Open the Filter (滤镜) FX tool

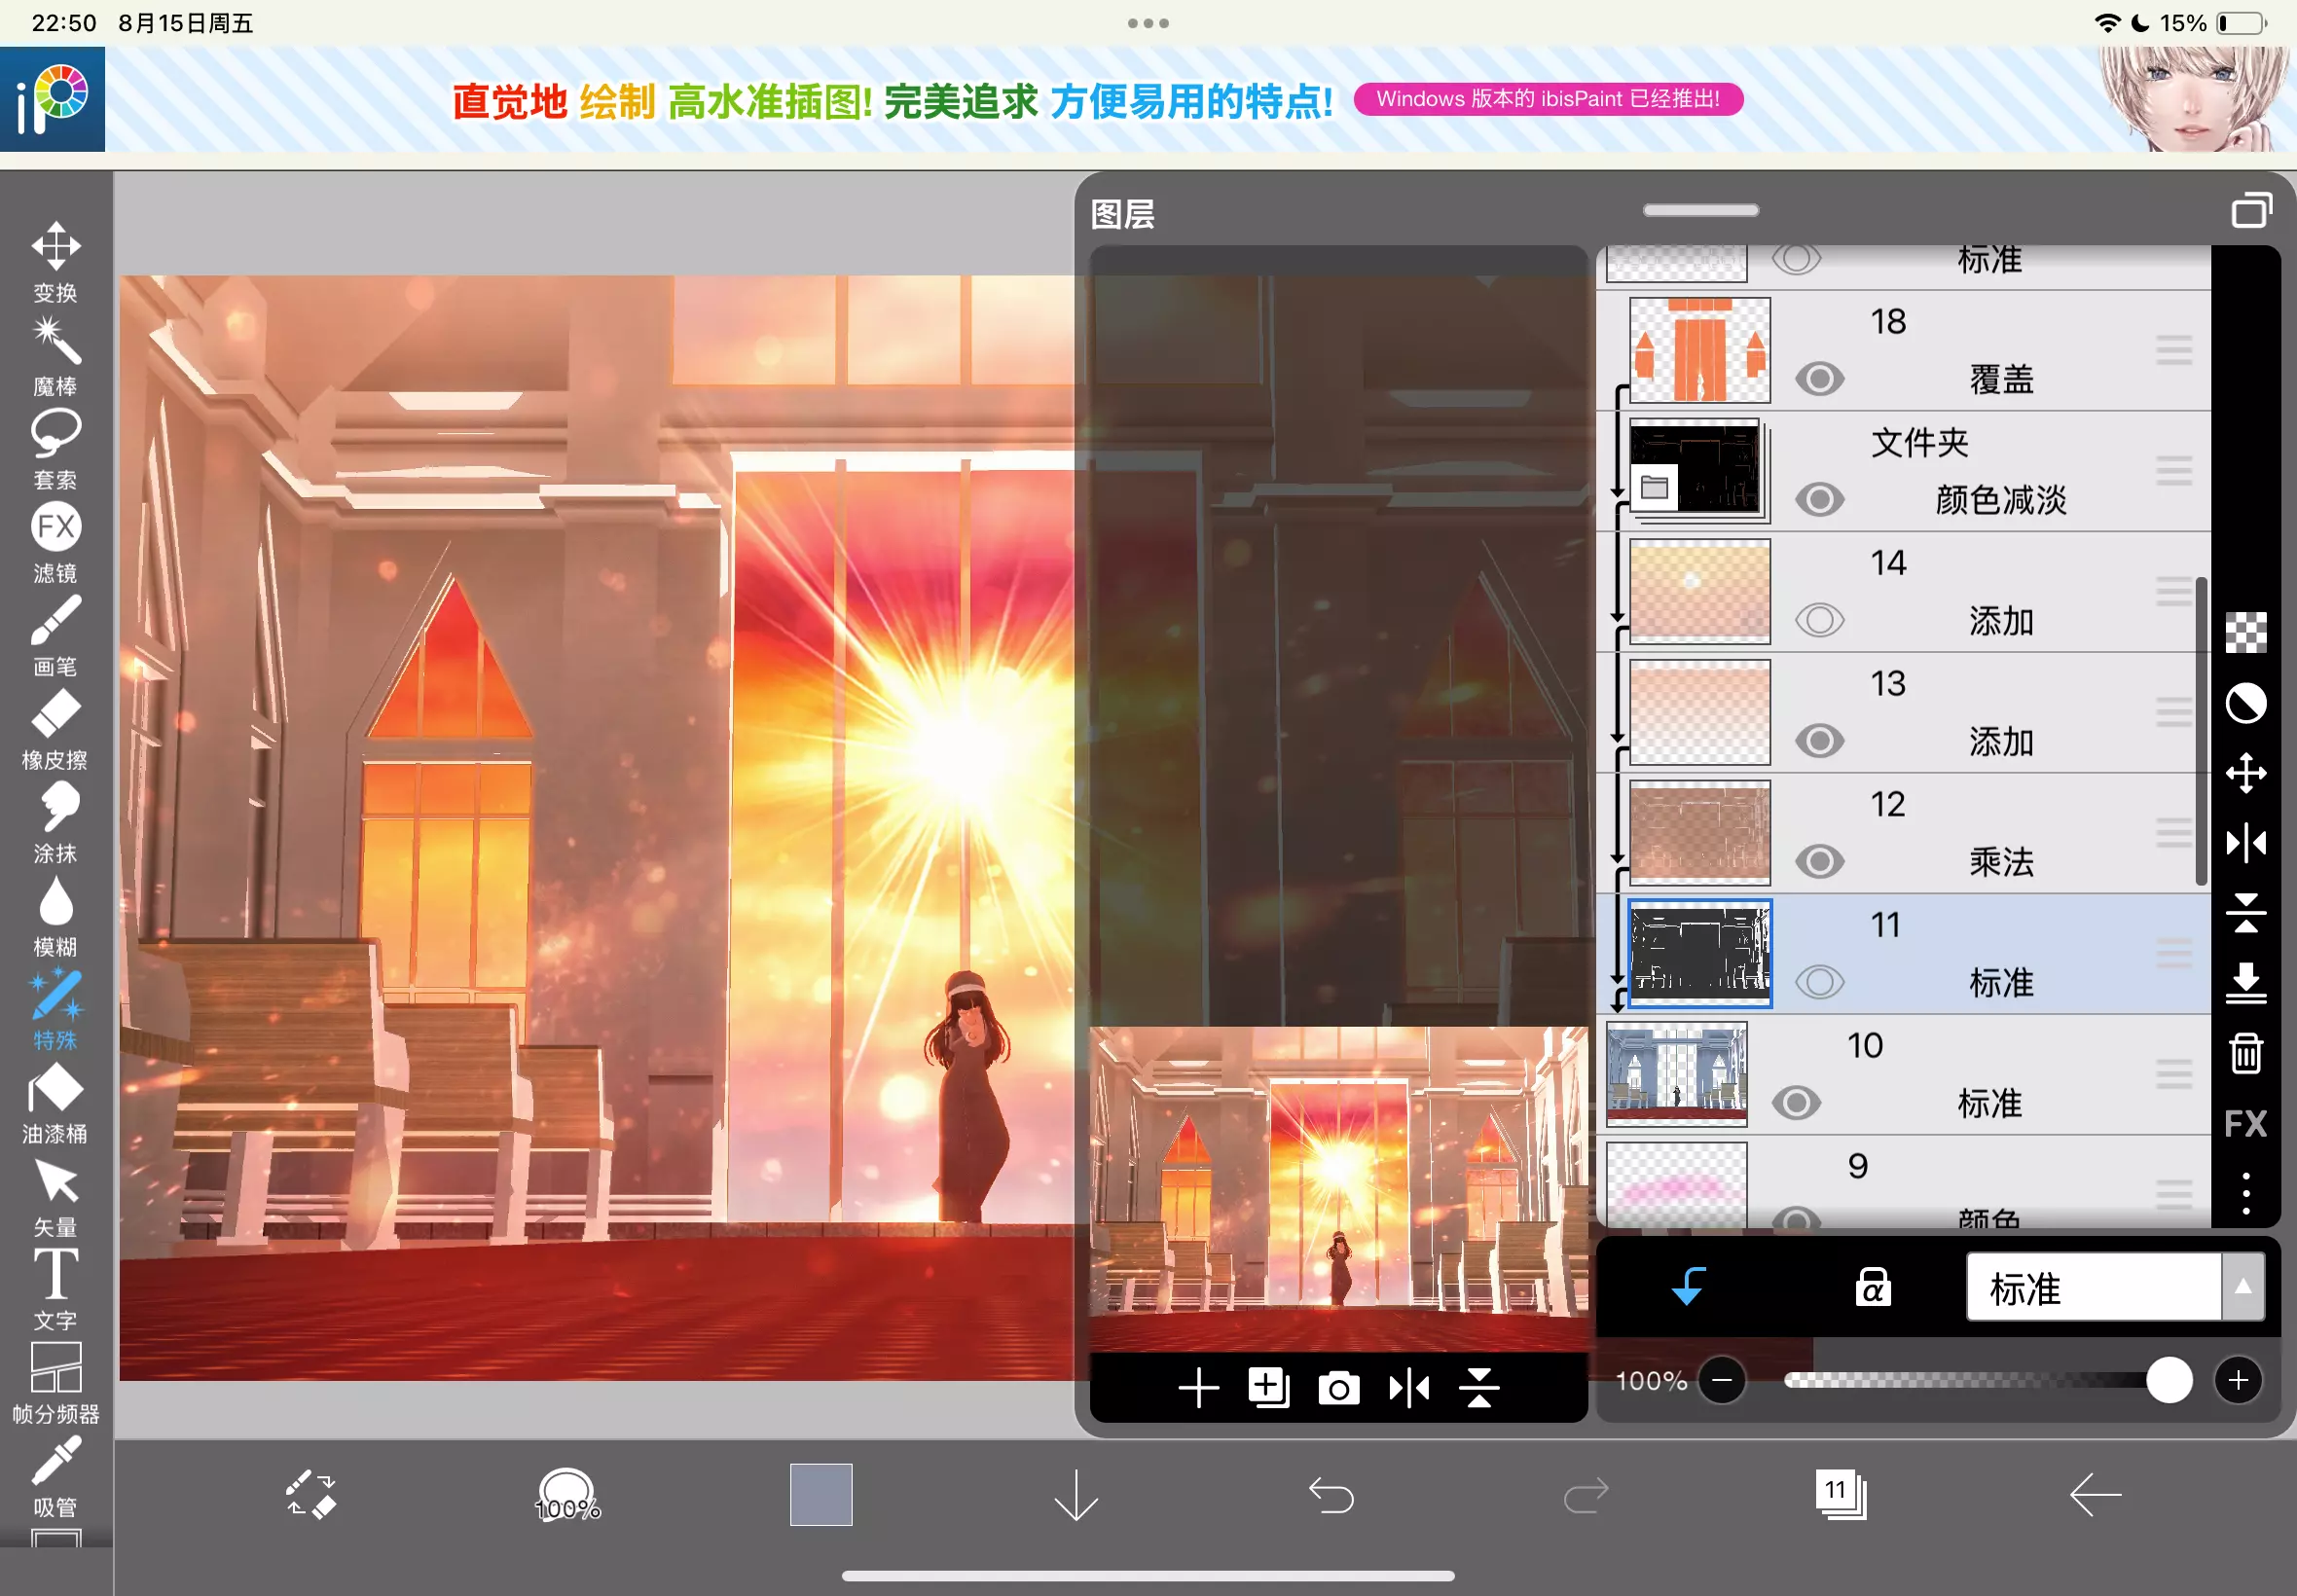coord(55,528)
